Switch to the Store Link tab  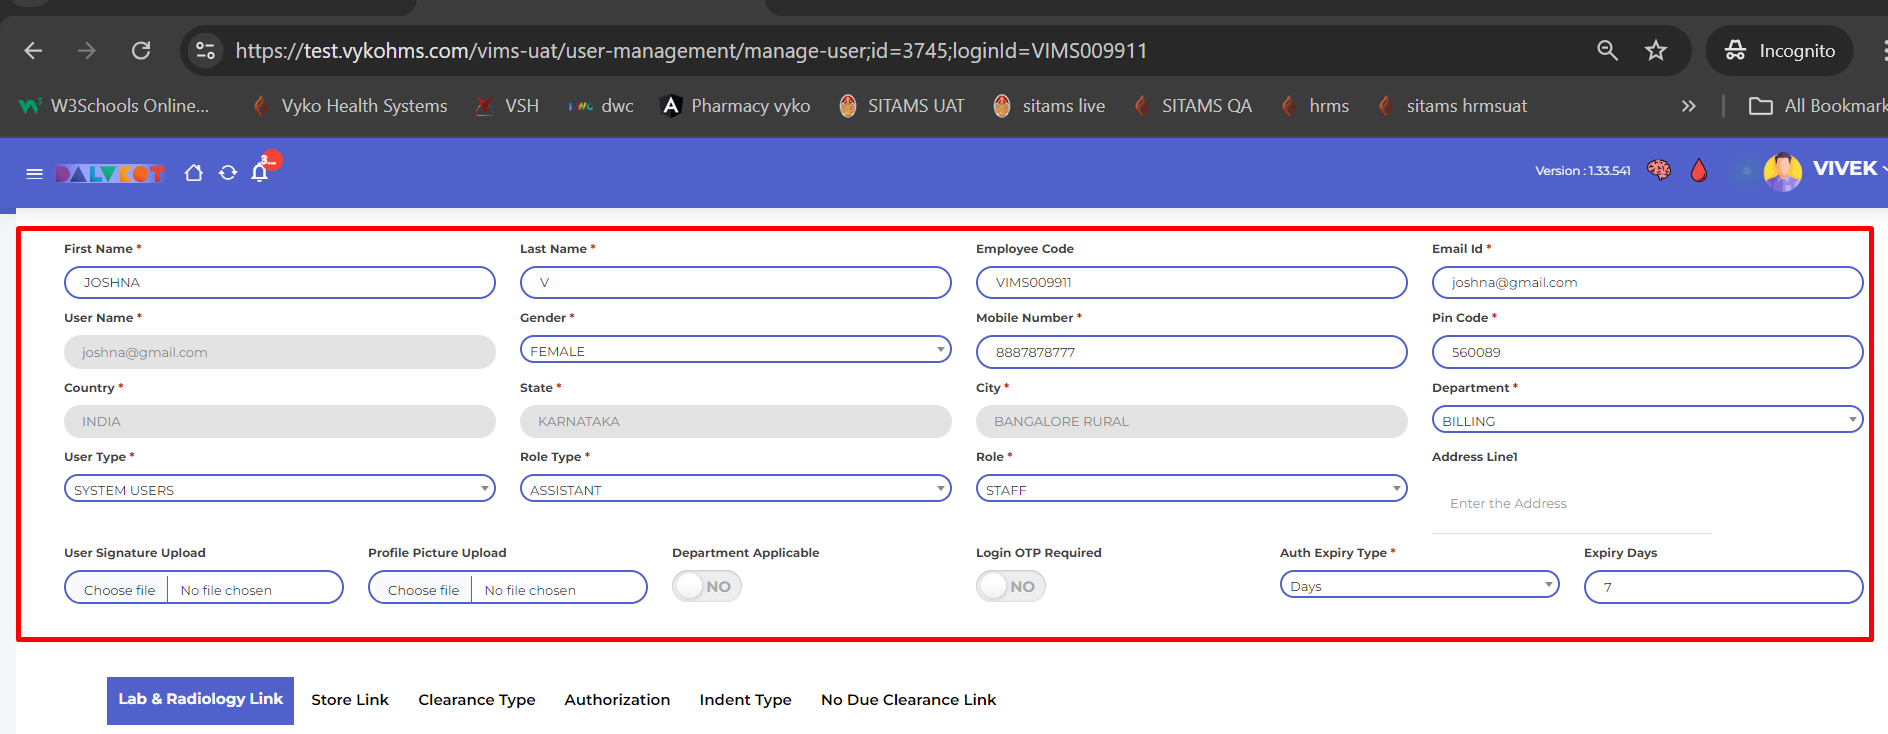[350, 700]
